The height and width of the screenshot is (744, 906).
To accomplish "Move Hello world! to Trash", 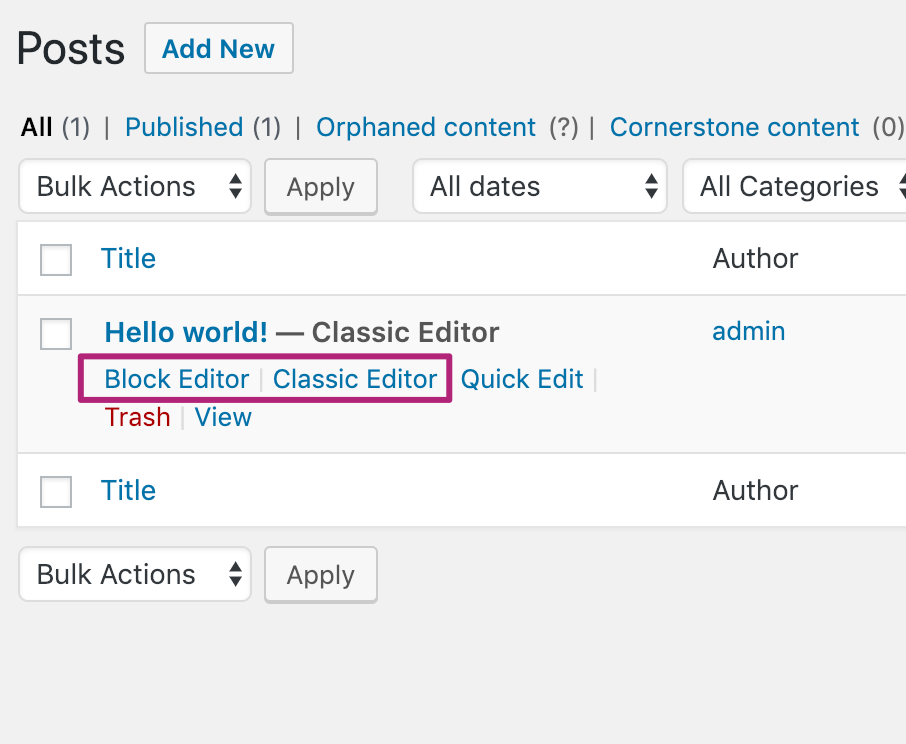I will 138,417.
